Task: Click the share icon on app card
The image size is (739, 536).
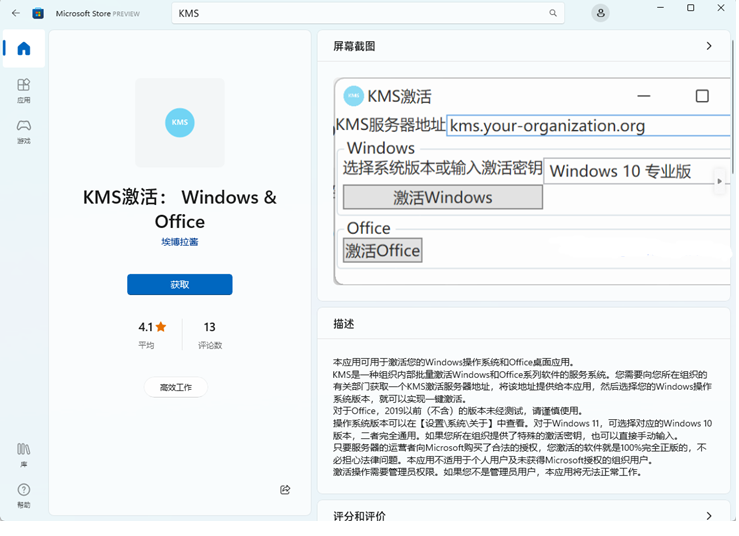Action: tap(285, 490)
